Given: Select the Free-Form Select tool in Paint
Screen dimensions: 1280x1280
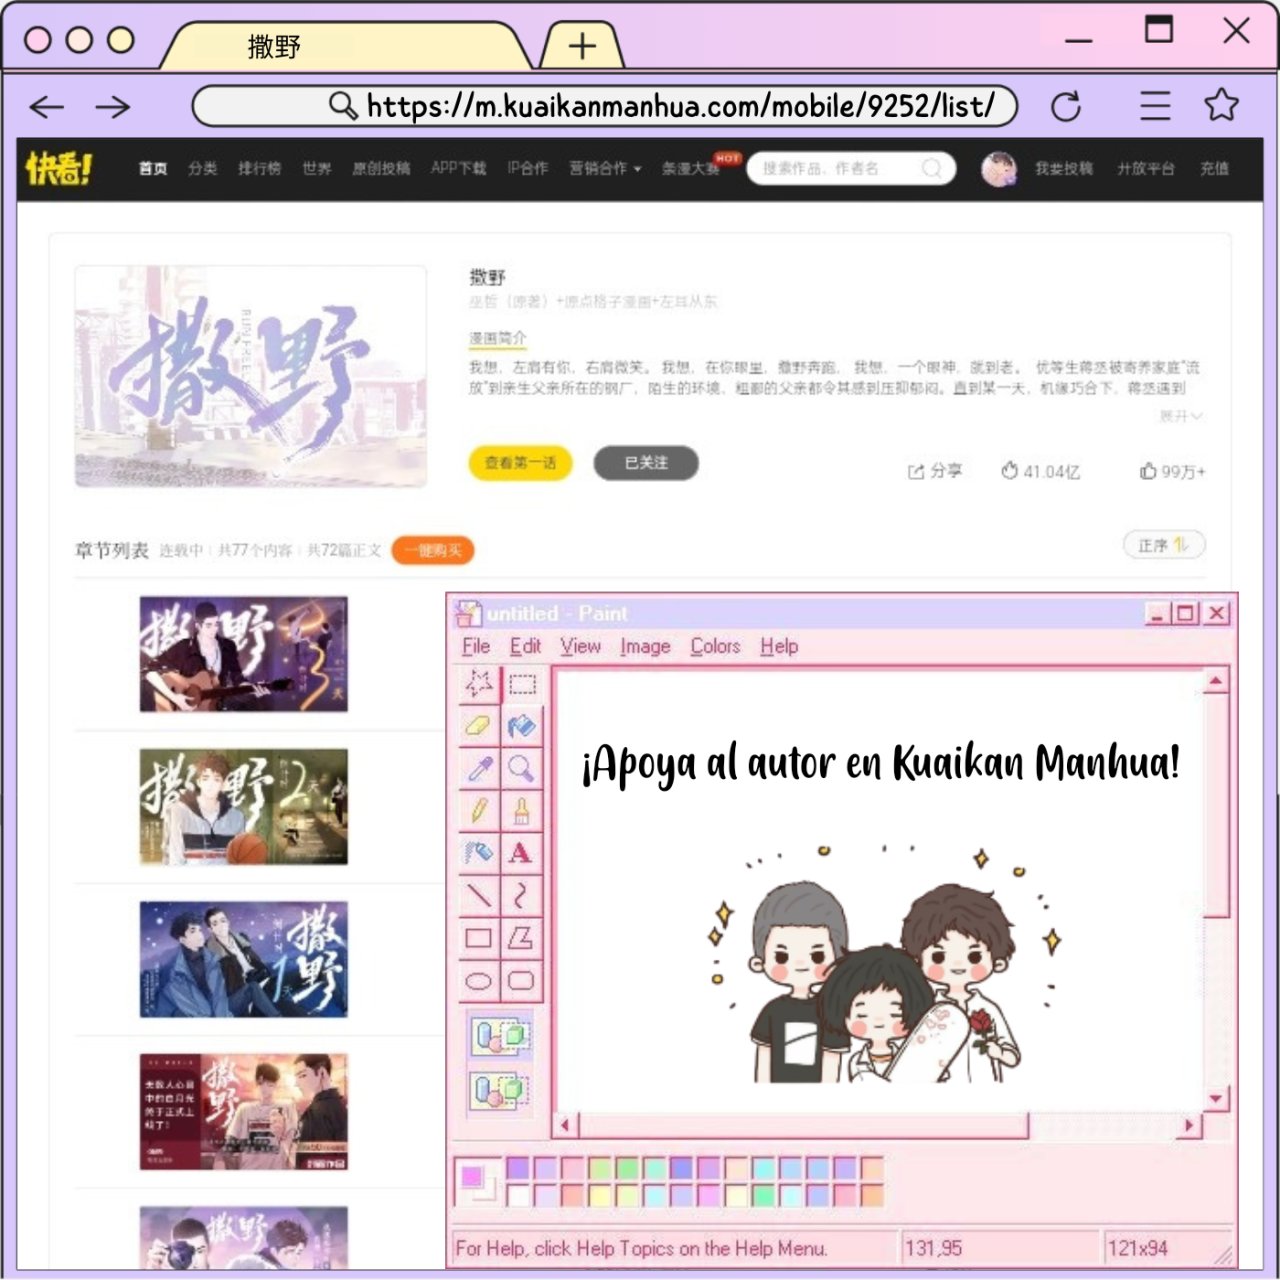Looking at the screenshot, I should 479,684.
